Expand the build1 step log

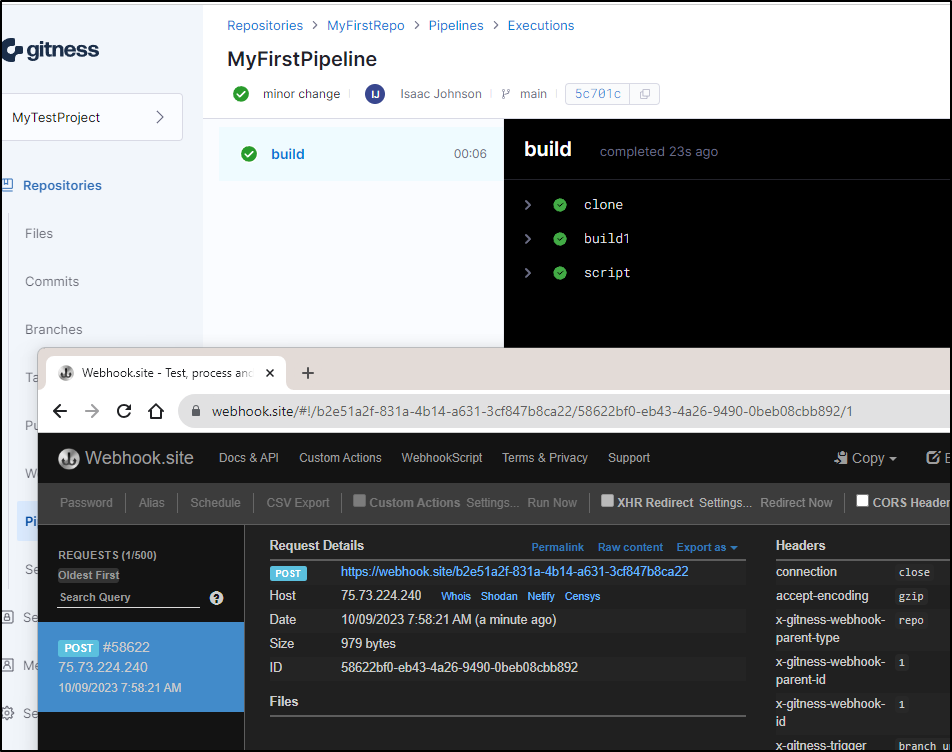point(528,239)
